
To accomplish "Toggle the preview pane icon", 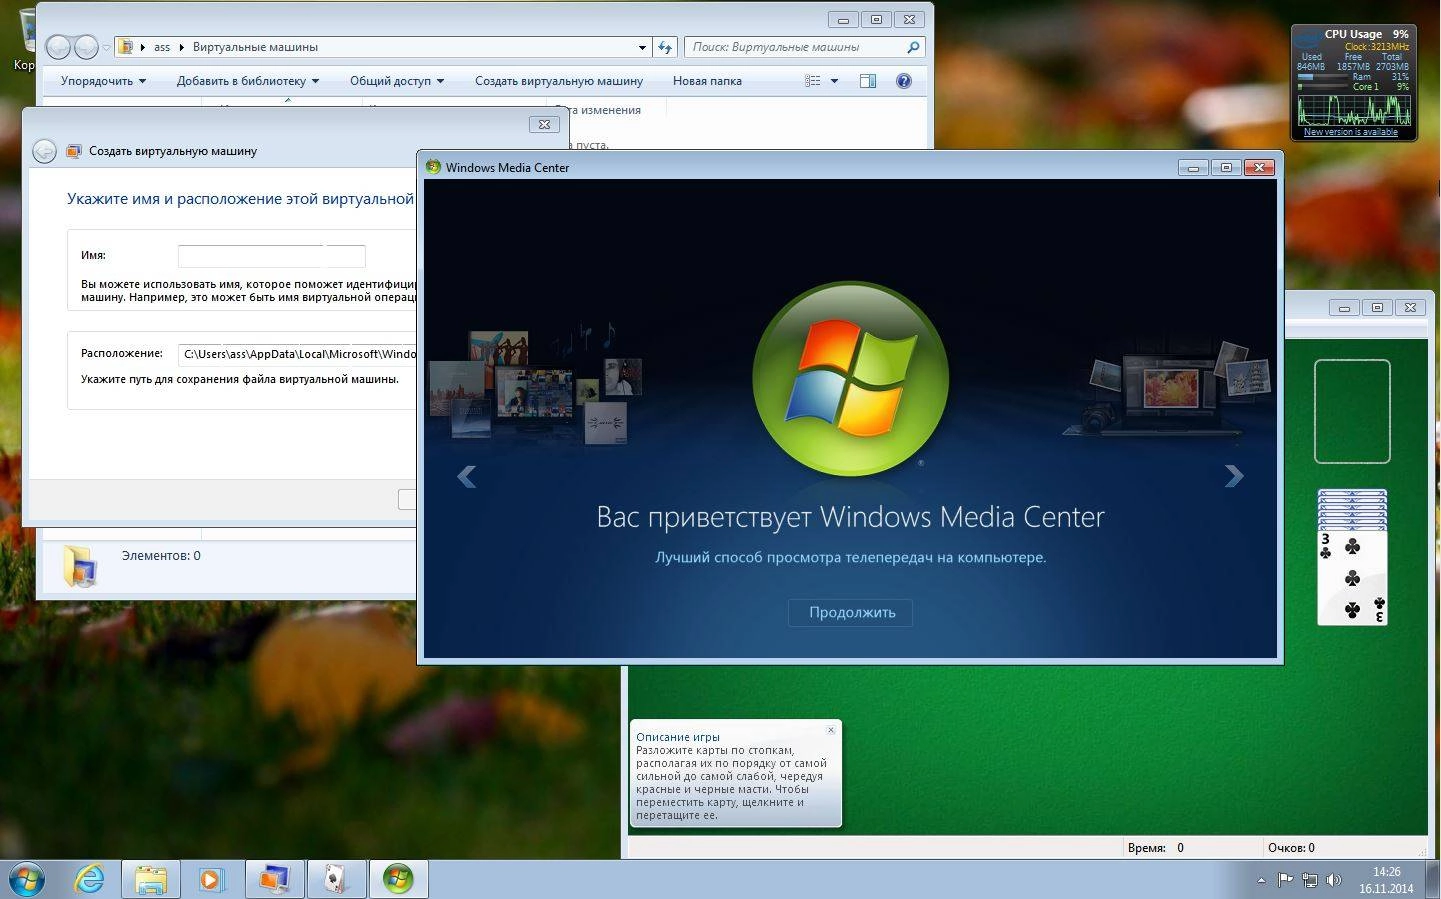I will [x=868, y=81].
